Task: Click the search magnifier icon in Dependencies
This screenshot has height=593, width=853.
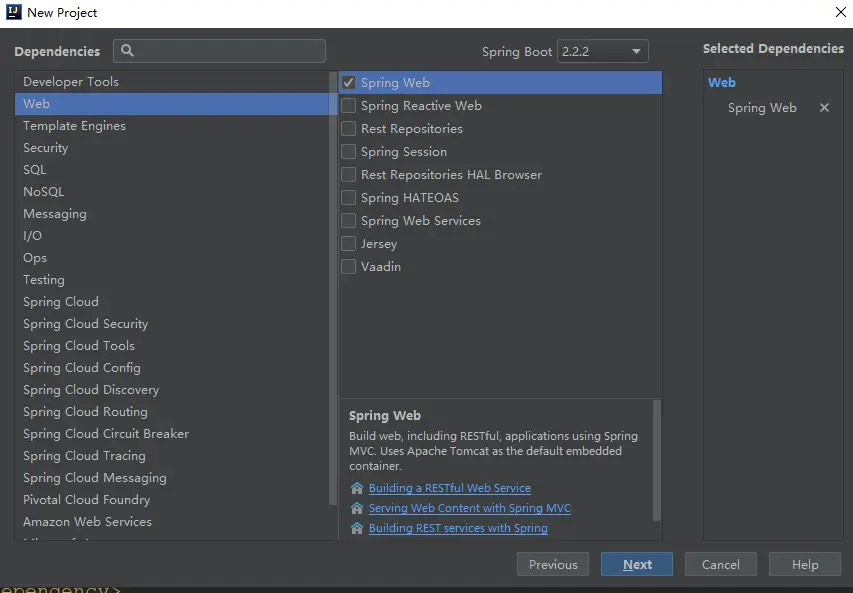Action: [x=127, y=51]
